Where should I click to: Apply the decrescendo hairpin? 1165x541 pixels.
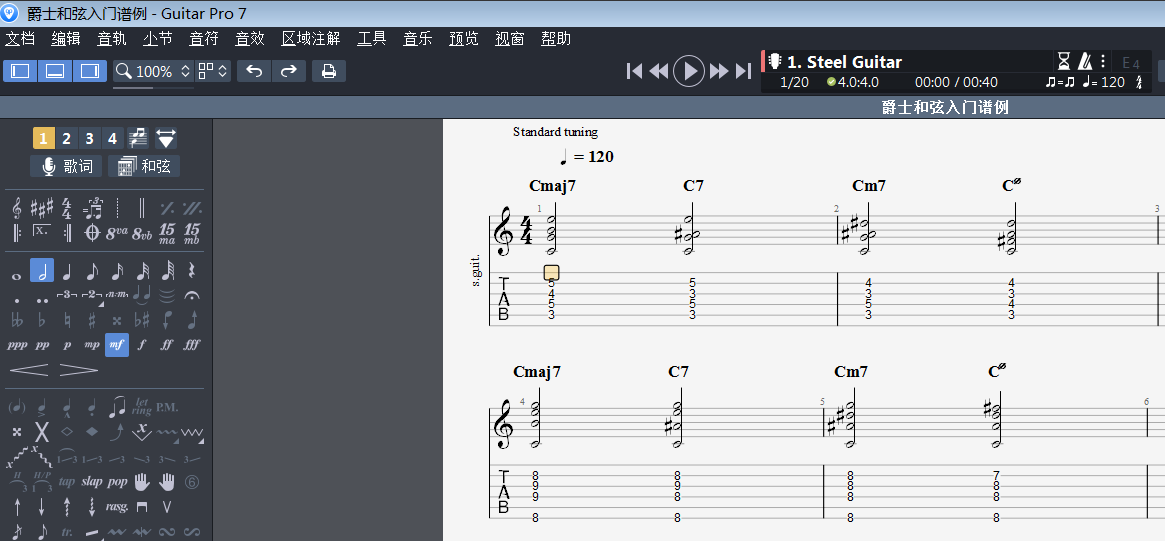click(79, 369)
